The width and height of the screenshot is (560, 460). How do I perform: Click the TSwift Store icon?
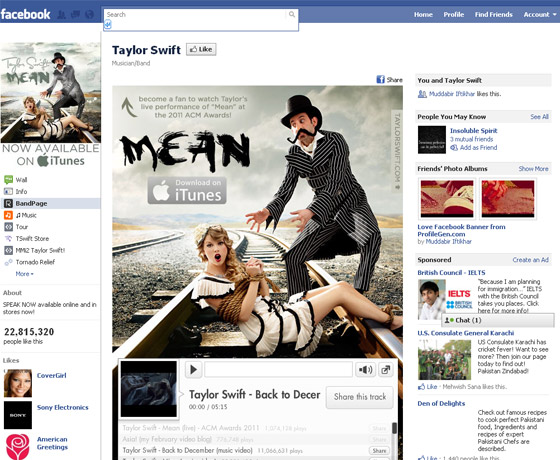(x=8, y=239)
